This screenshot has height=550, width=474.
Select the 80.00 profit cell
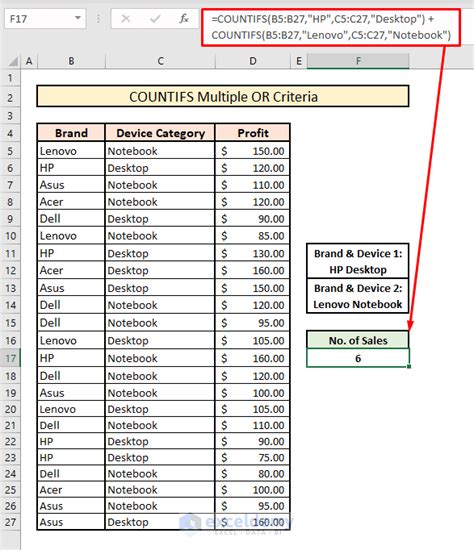click(x=253, y=473)
